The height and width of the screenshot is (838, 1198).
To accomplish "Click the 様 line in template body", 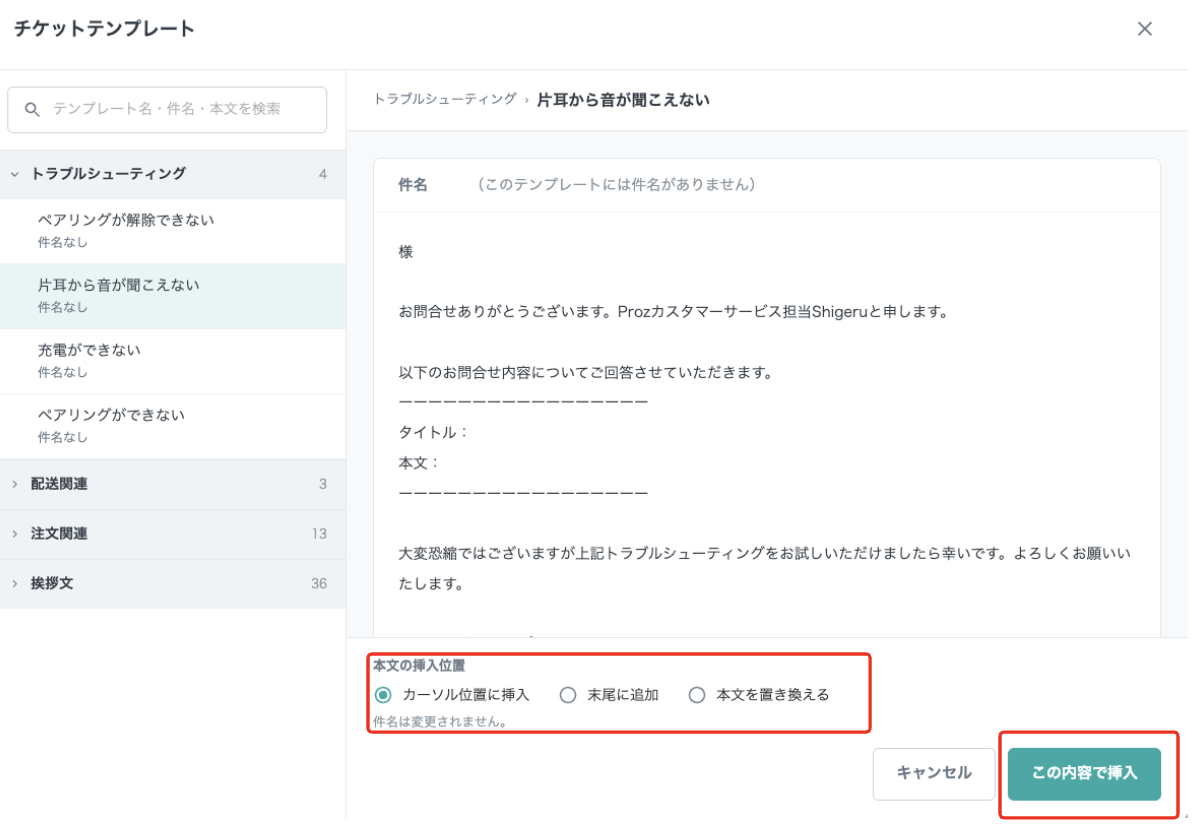I will click(406, 251).
